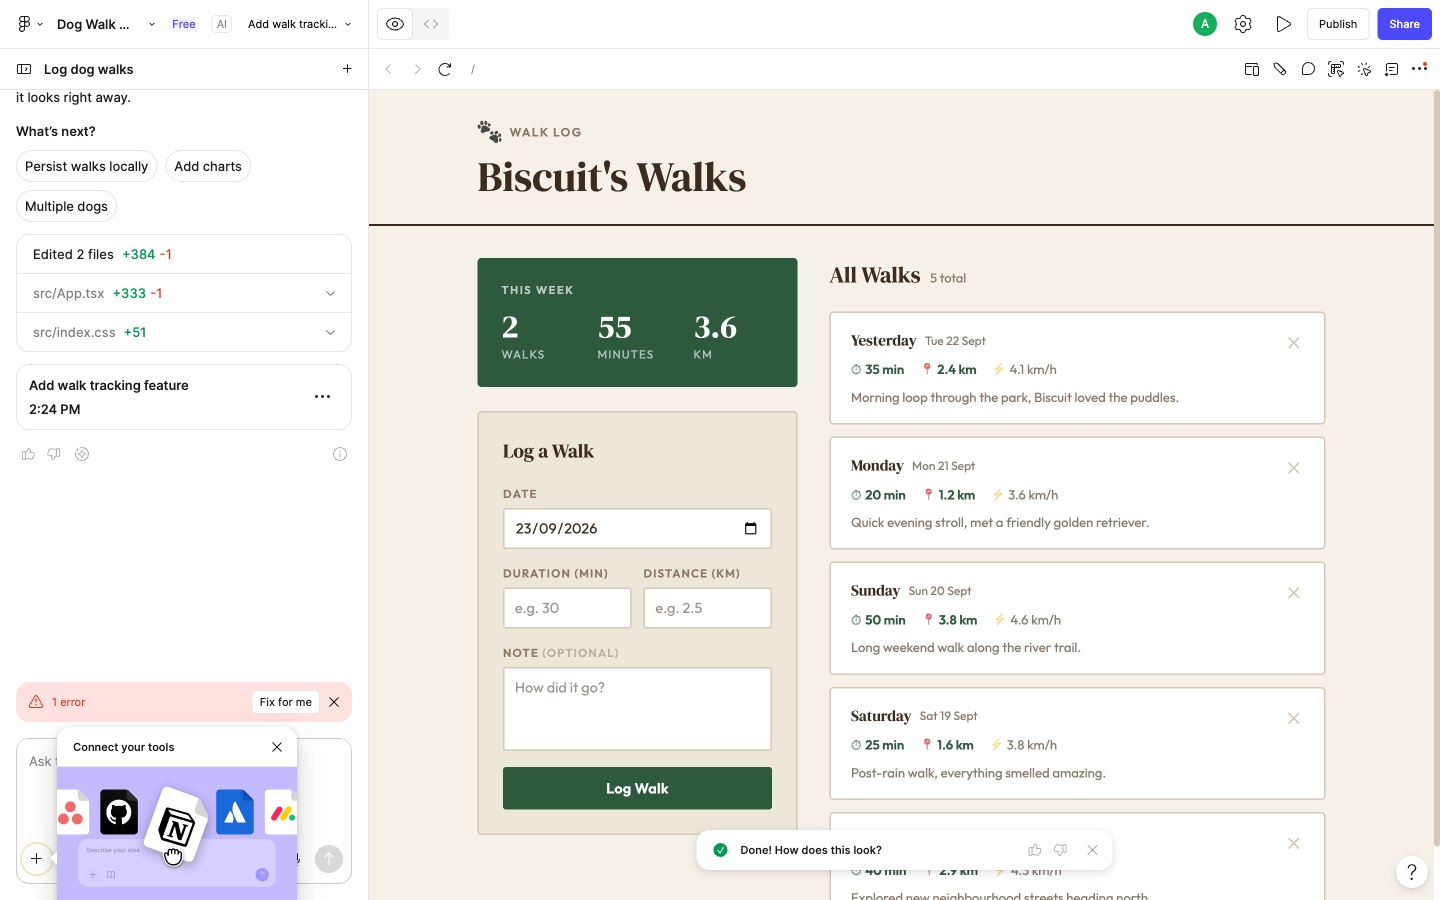
Task: Delete the Yesterday walk entry
Action: click(x=1294, y=343)
